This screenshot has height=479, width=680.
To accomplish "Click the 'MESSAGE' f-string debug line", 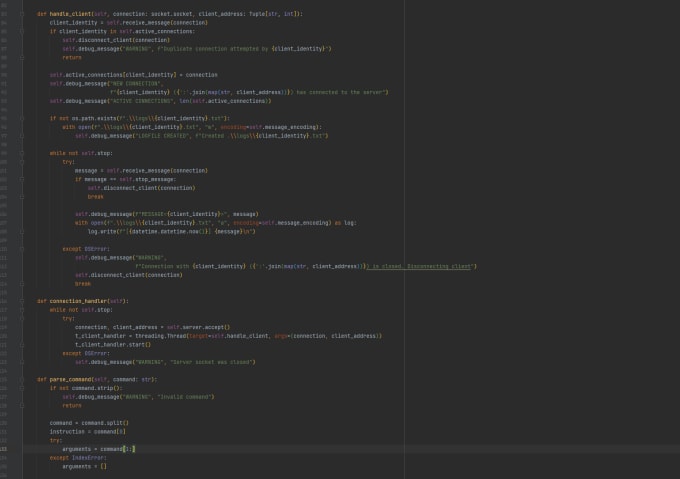I will coord(167,214).
